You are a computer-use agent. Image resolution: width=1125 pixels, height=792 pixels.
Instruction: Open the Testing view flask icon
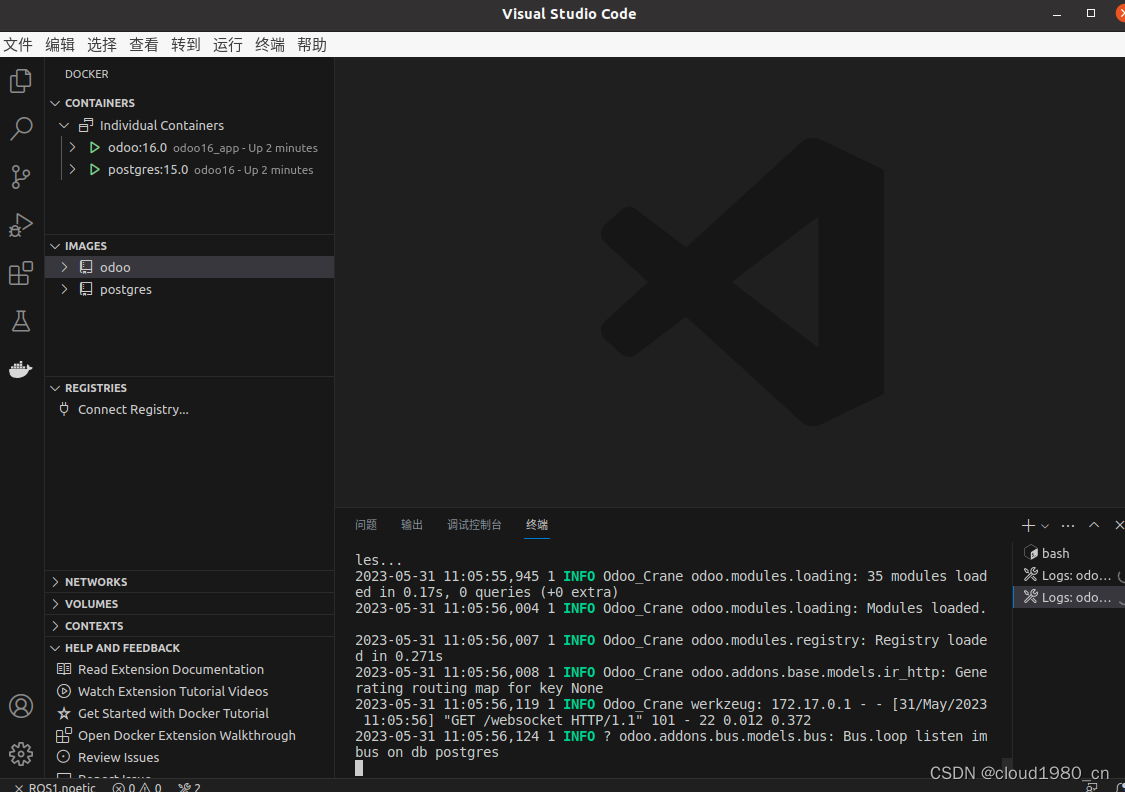21,321
